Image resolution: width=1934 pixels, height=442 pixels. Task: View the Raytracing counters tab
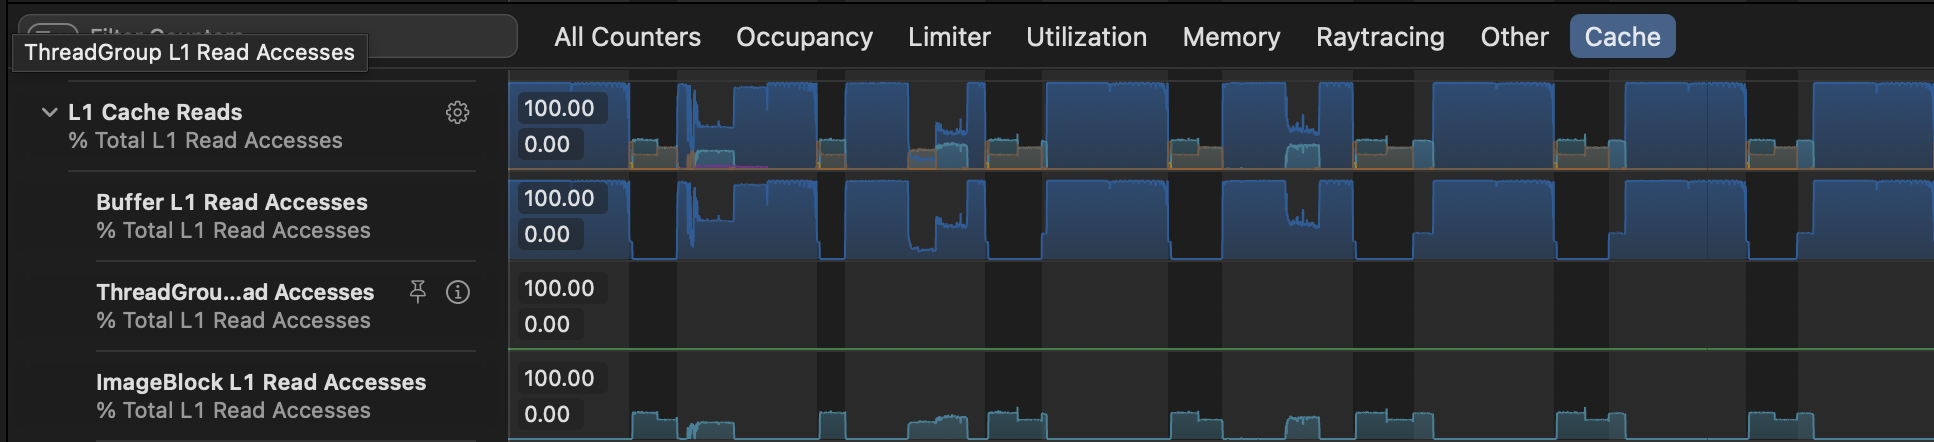pyautogui.click(x=1380, y=37)
